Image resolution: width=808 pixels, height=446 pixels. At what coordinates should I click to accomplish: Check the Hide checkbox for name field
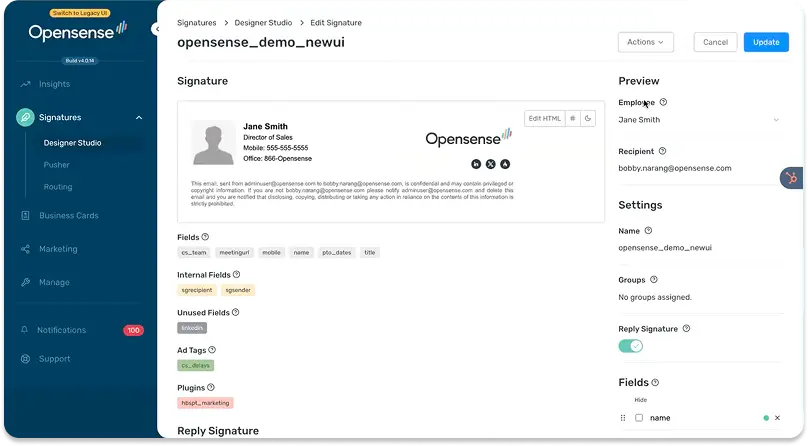point(639,418)
